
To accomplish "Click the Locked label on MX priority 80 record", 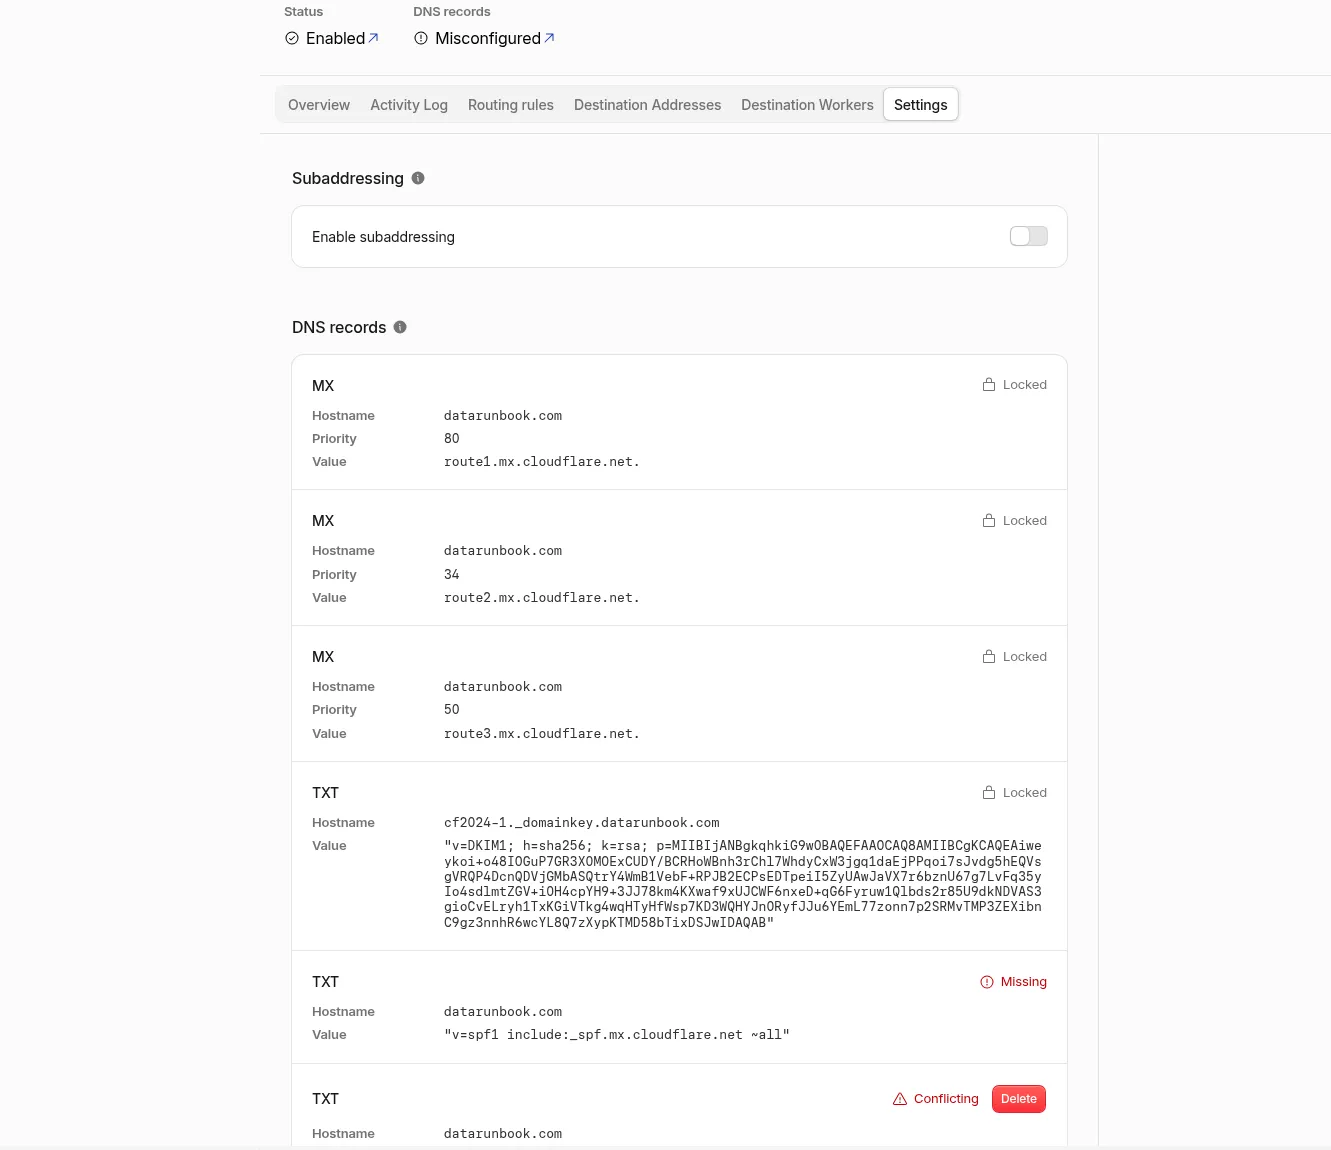I will [x=1025, y=384].
